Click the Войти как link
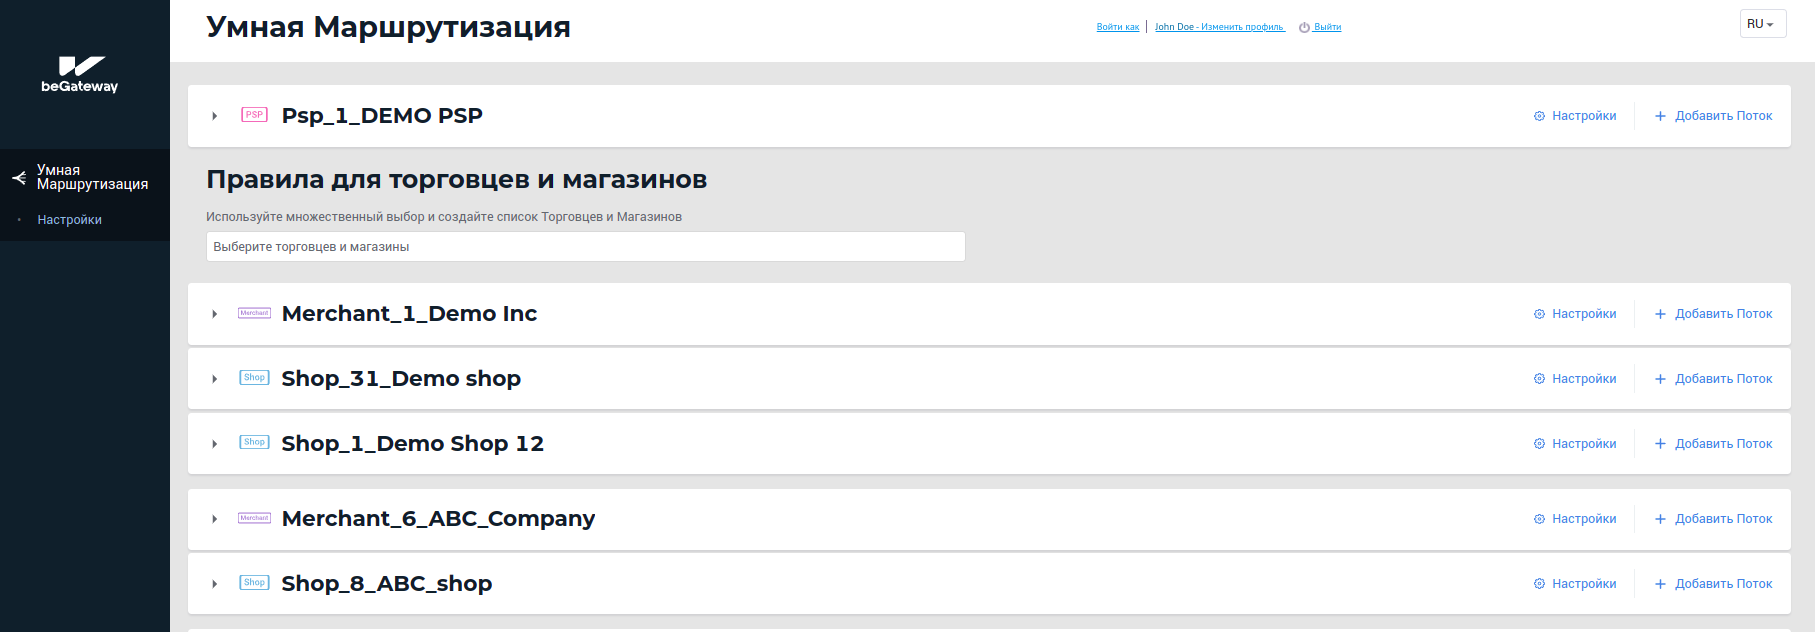The width and height of the screenshot is (1815, 632). click(x=1117, y=27)
